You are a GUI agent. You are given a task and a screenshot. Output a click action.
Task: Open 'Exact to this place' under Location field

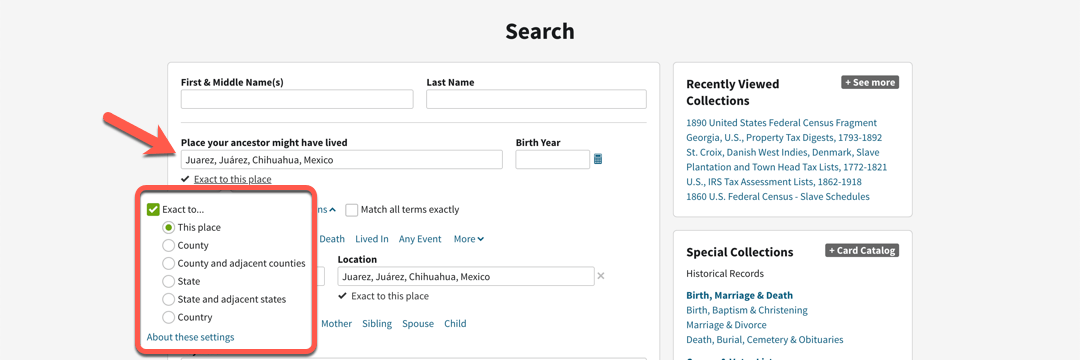pyautogui.click(x=390, y=296)
